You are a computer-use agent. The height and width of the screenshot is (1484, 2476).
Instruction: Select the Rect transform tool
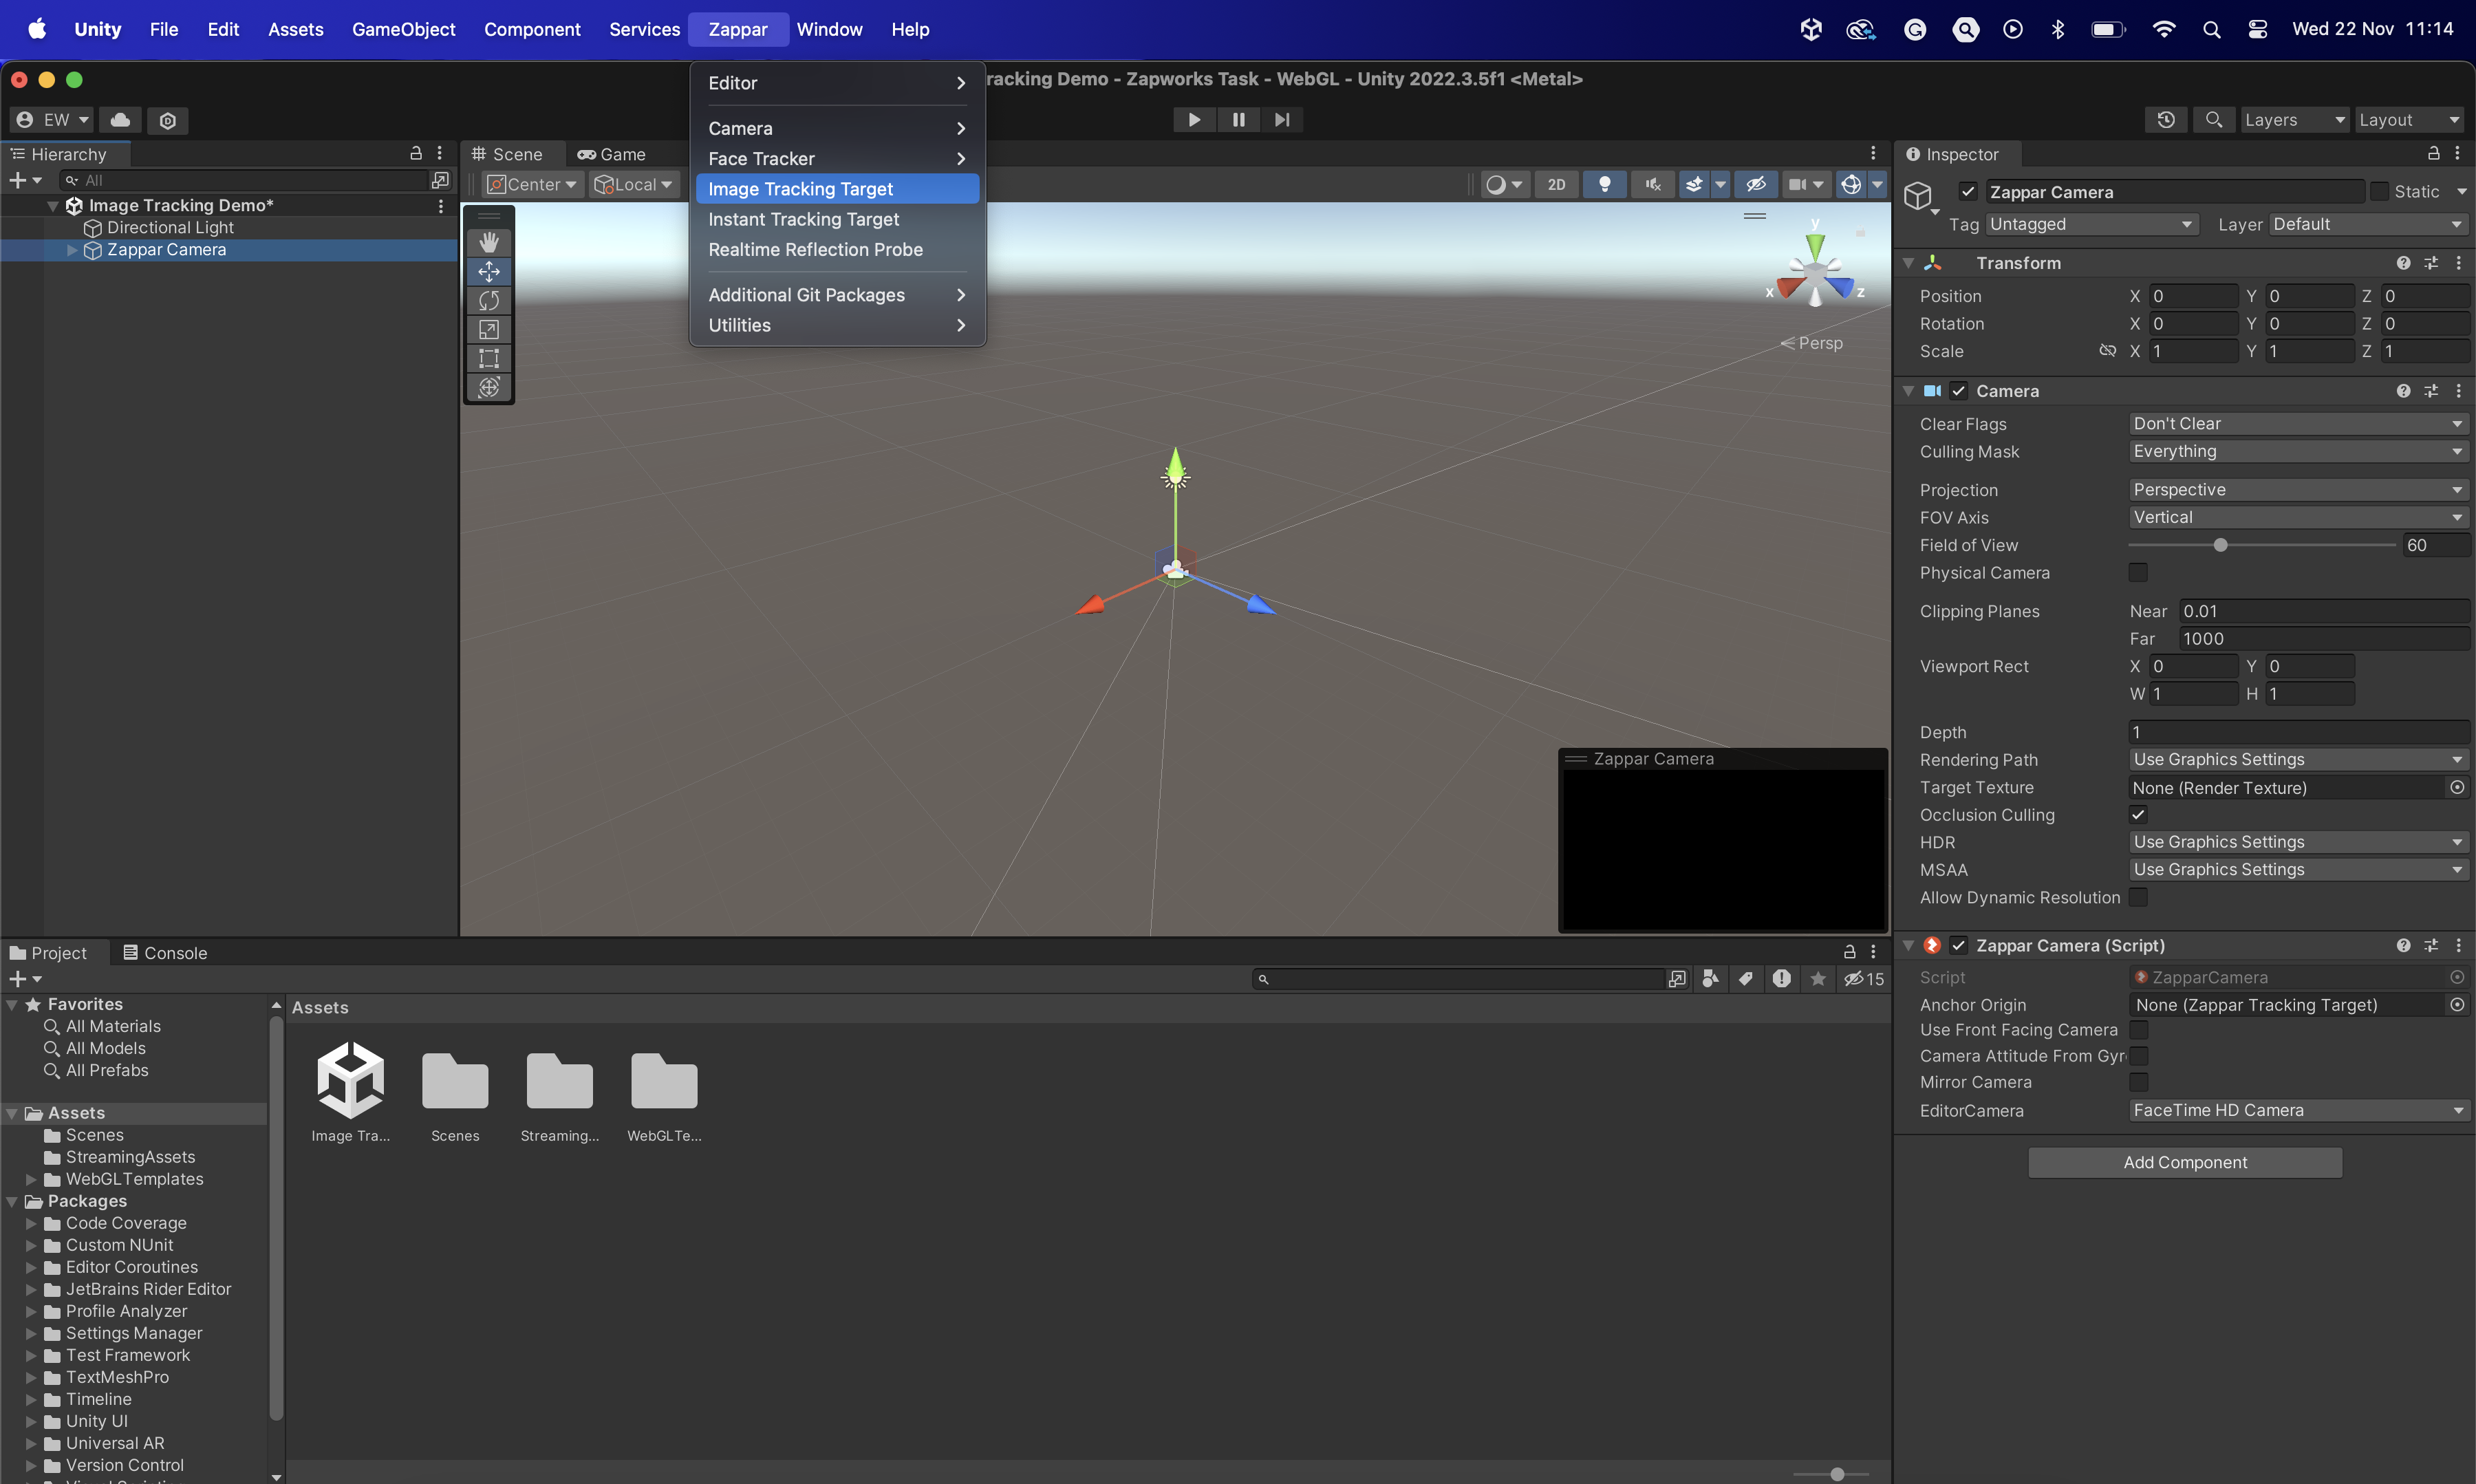point(488,358)
